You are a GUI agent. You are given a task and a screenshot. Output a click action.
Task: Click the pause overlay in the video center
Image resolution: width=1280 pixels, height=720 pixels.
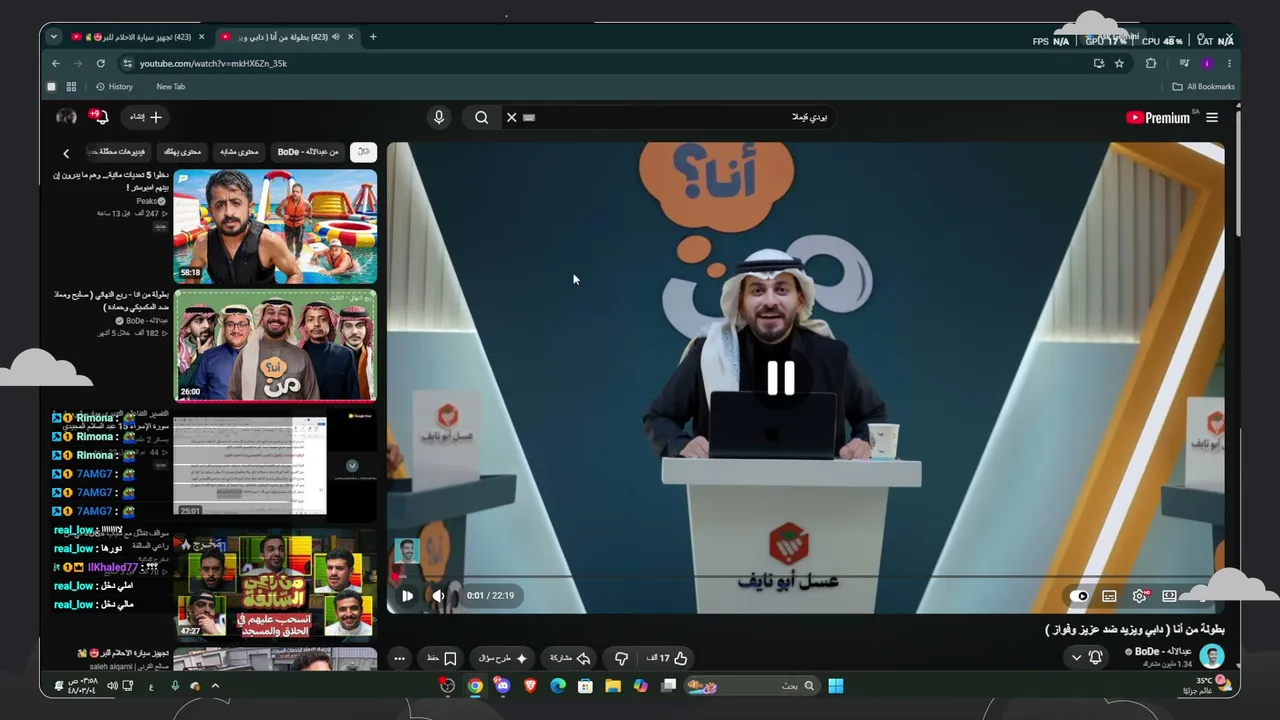click(x=781, y=378)
